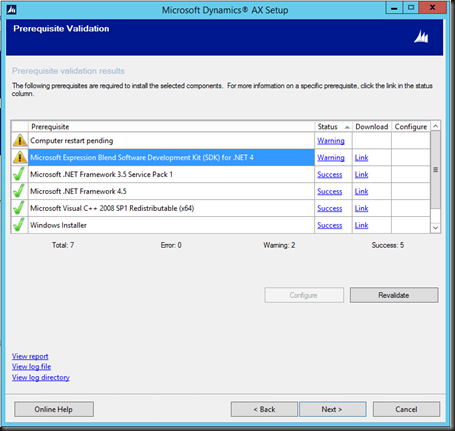Click the Revalidate button
Image resolution: width=455 pixels, height=431 pixels.
[x=394, y=295]
